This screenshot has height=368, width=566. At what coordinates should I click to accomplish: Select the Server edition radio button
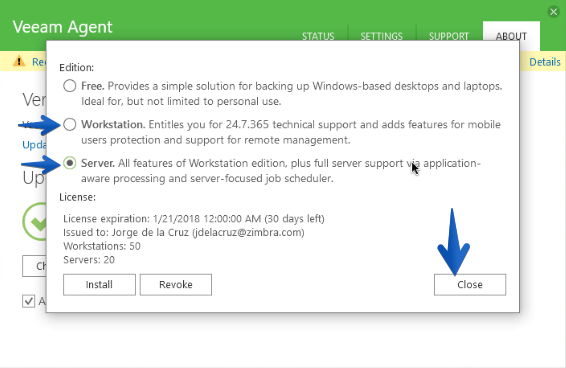[70, 163]
